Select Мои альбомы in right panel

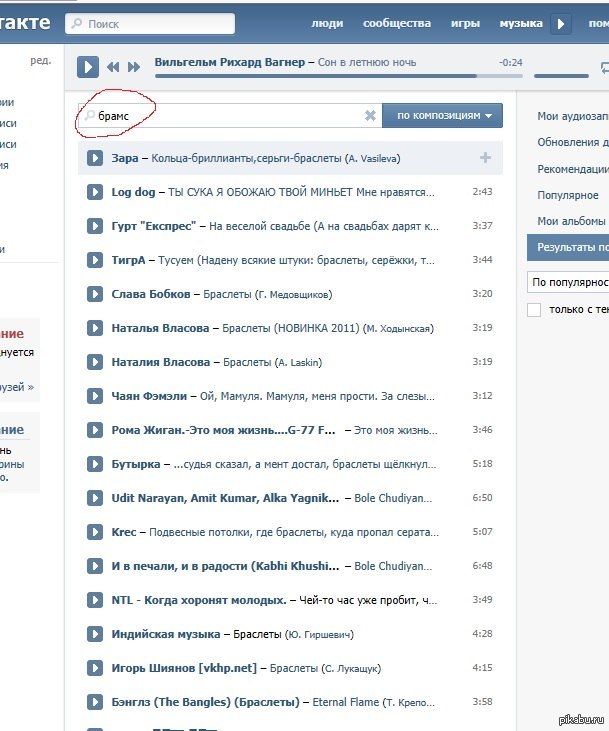pyautogui.click(x=571, y=221)
